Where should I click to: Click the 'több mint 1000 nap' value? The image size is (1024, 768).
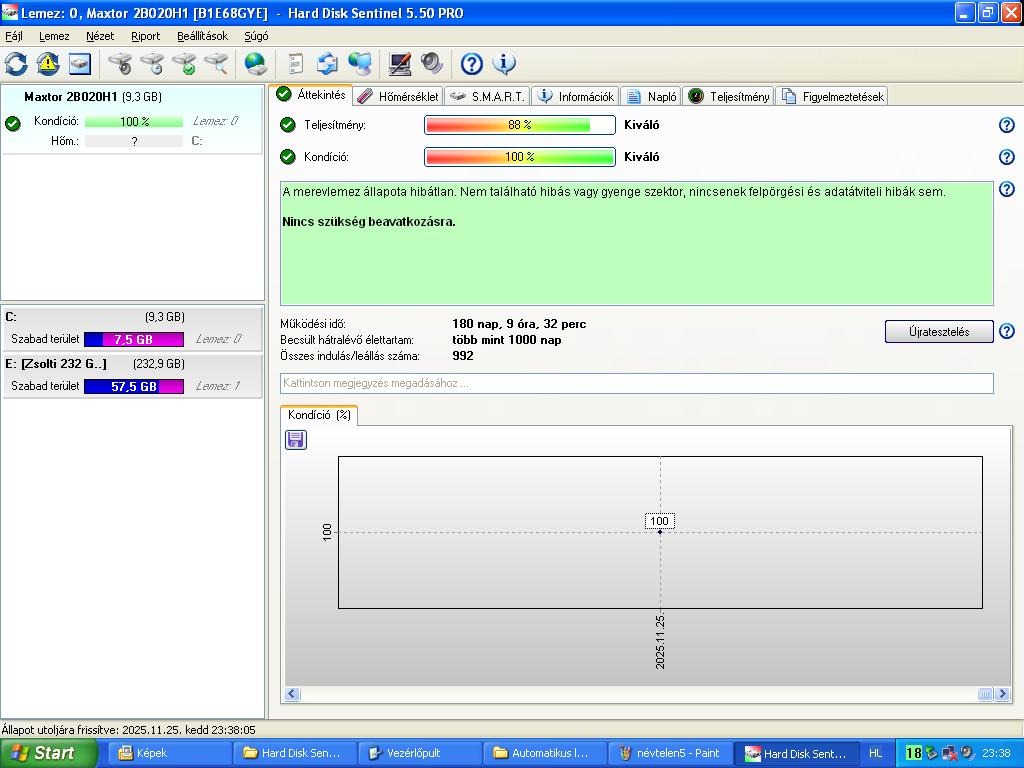[x=507, y=340]
